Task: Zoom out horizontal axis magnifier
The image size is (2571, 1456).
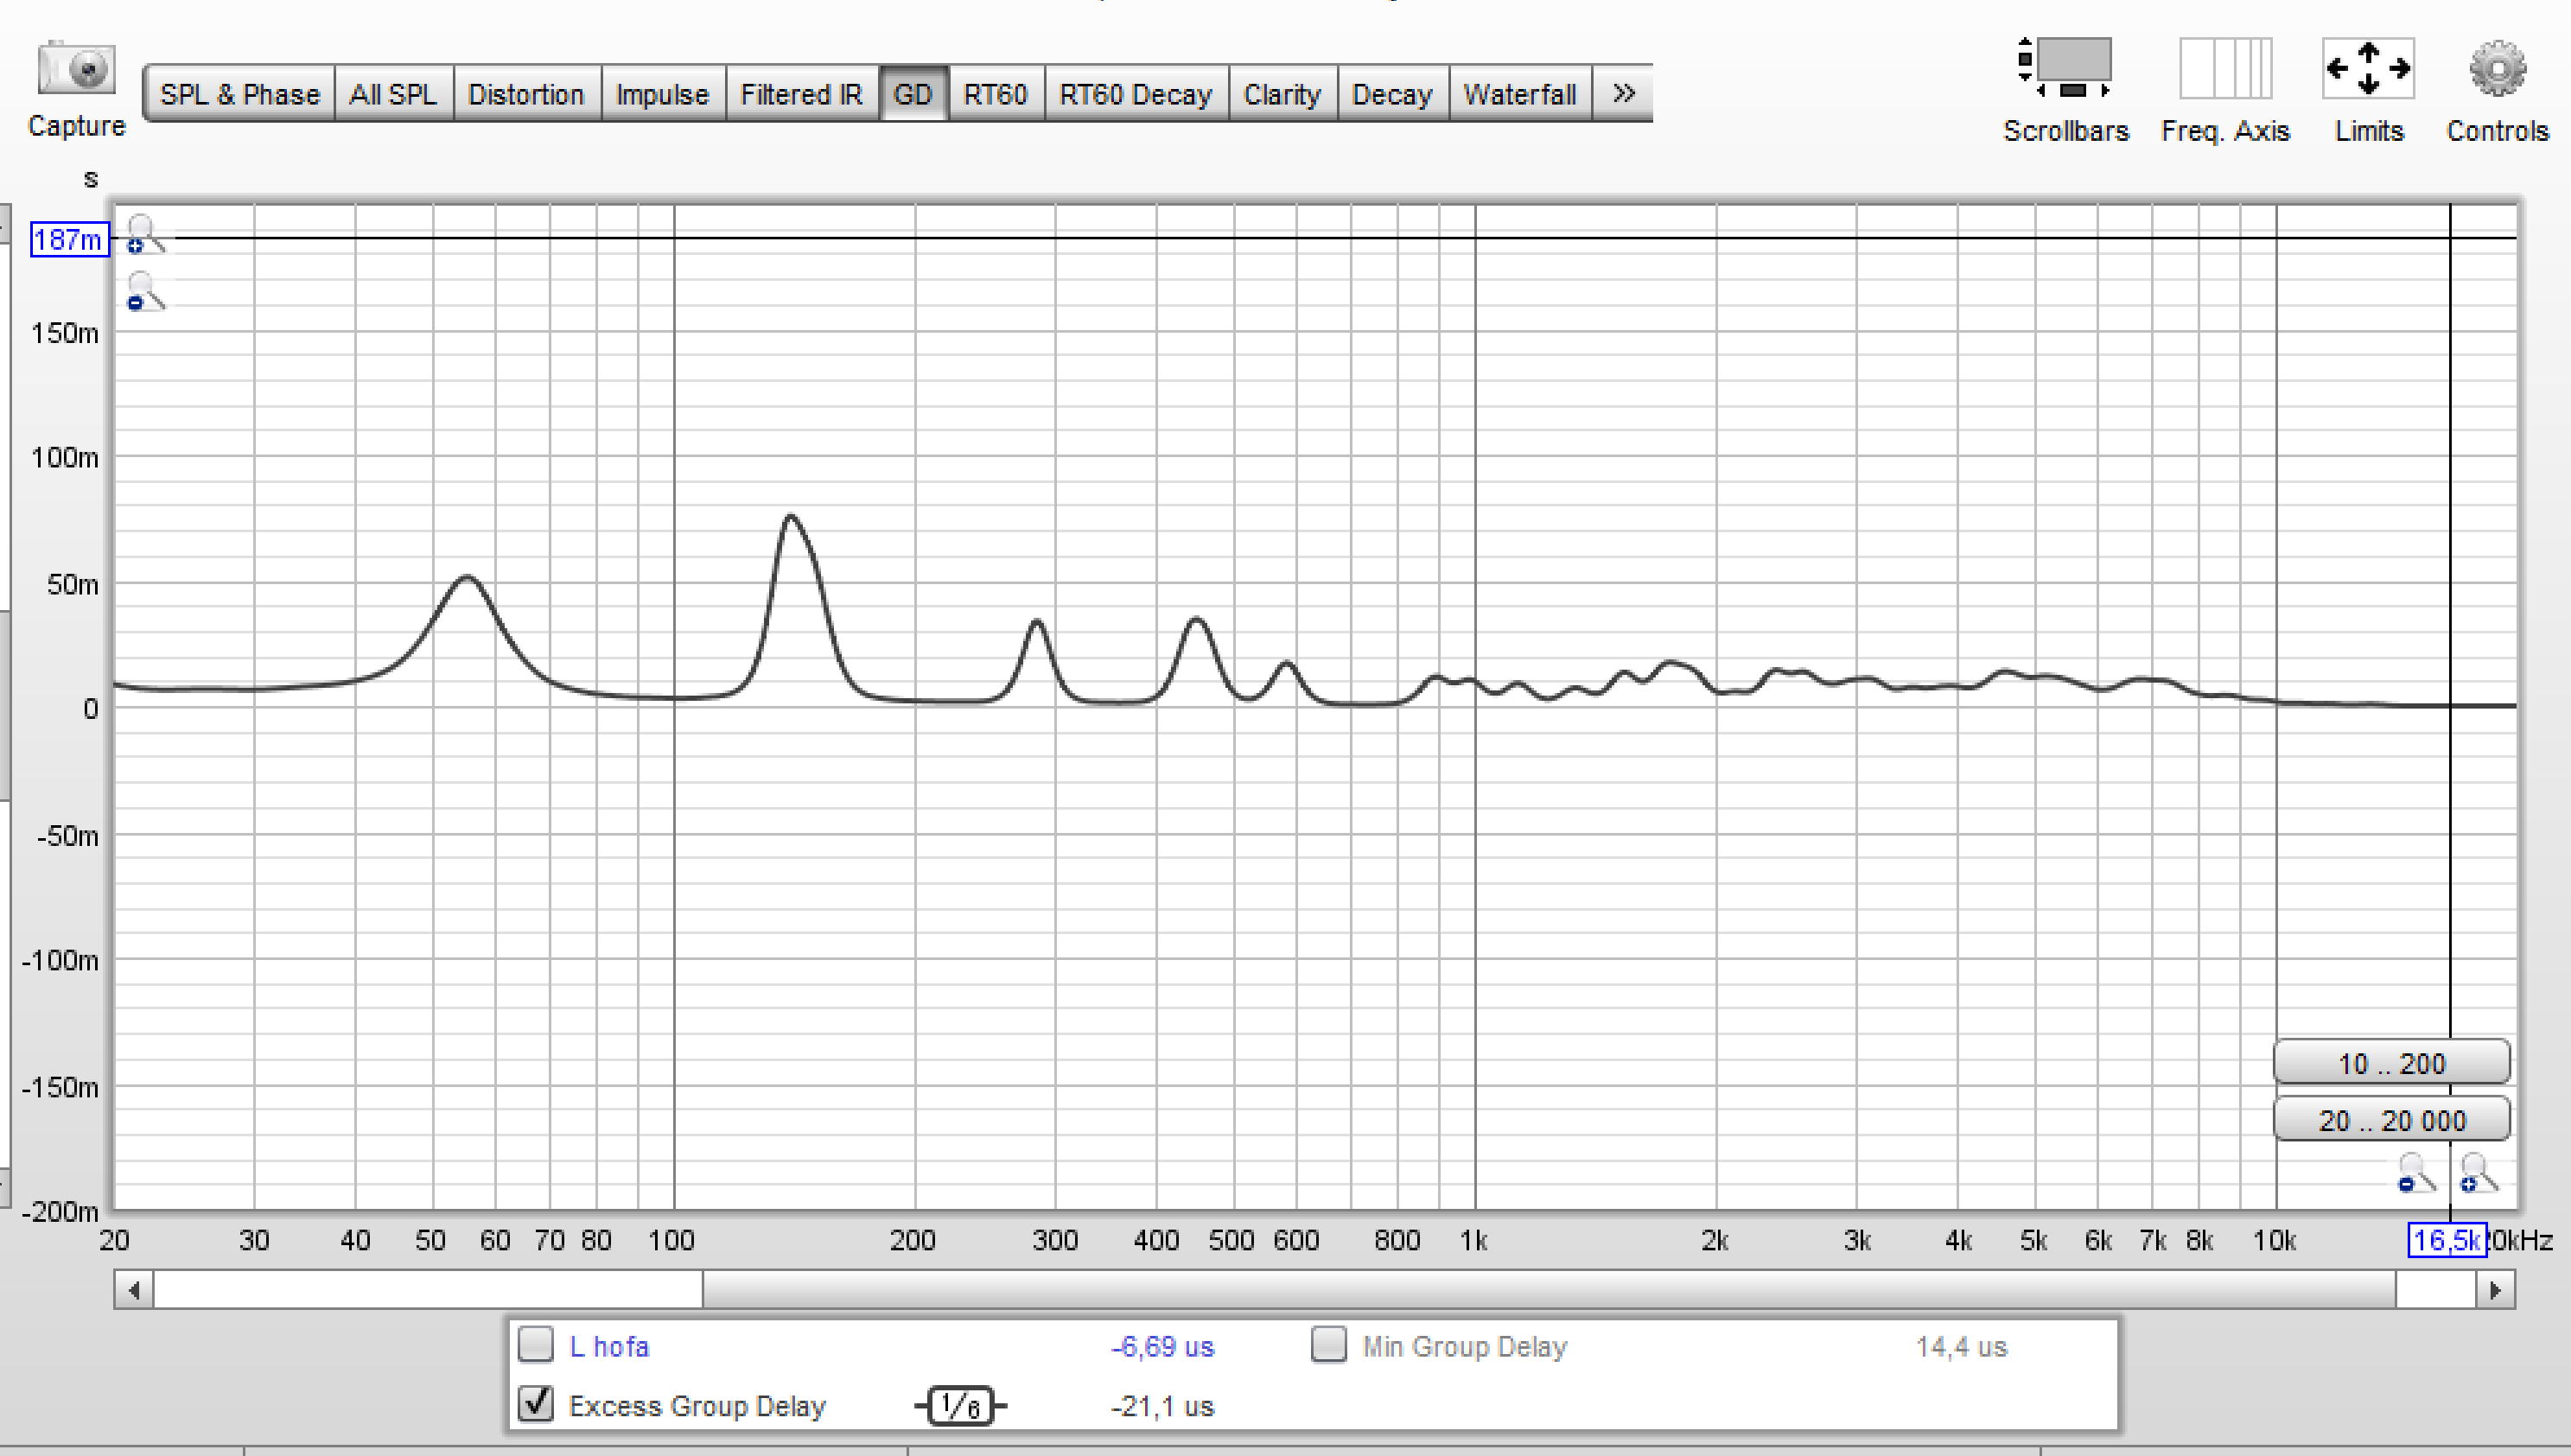Action: [x=2417, y=1172]
